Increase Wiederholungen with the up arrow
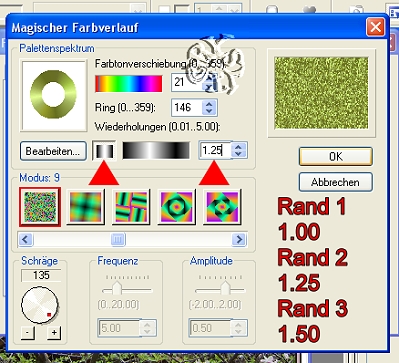 (238, 146)
